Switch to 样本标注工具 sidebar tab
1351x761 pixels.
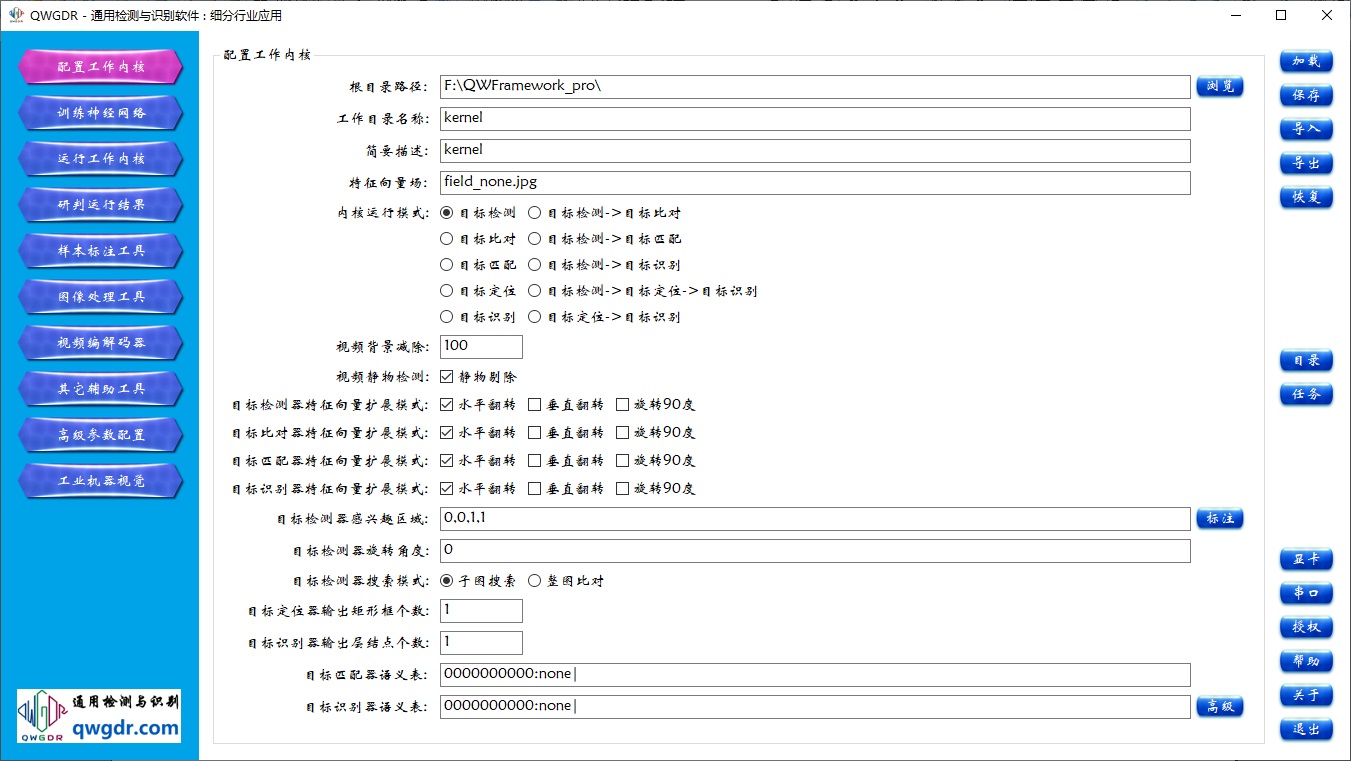tap(100, 251)
